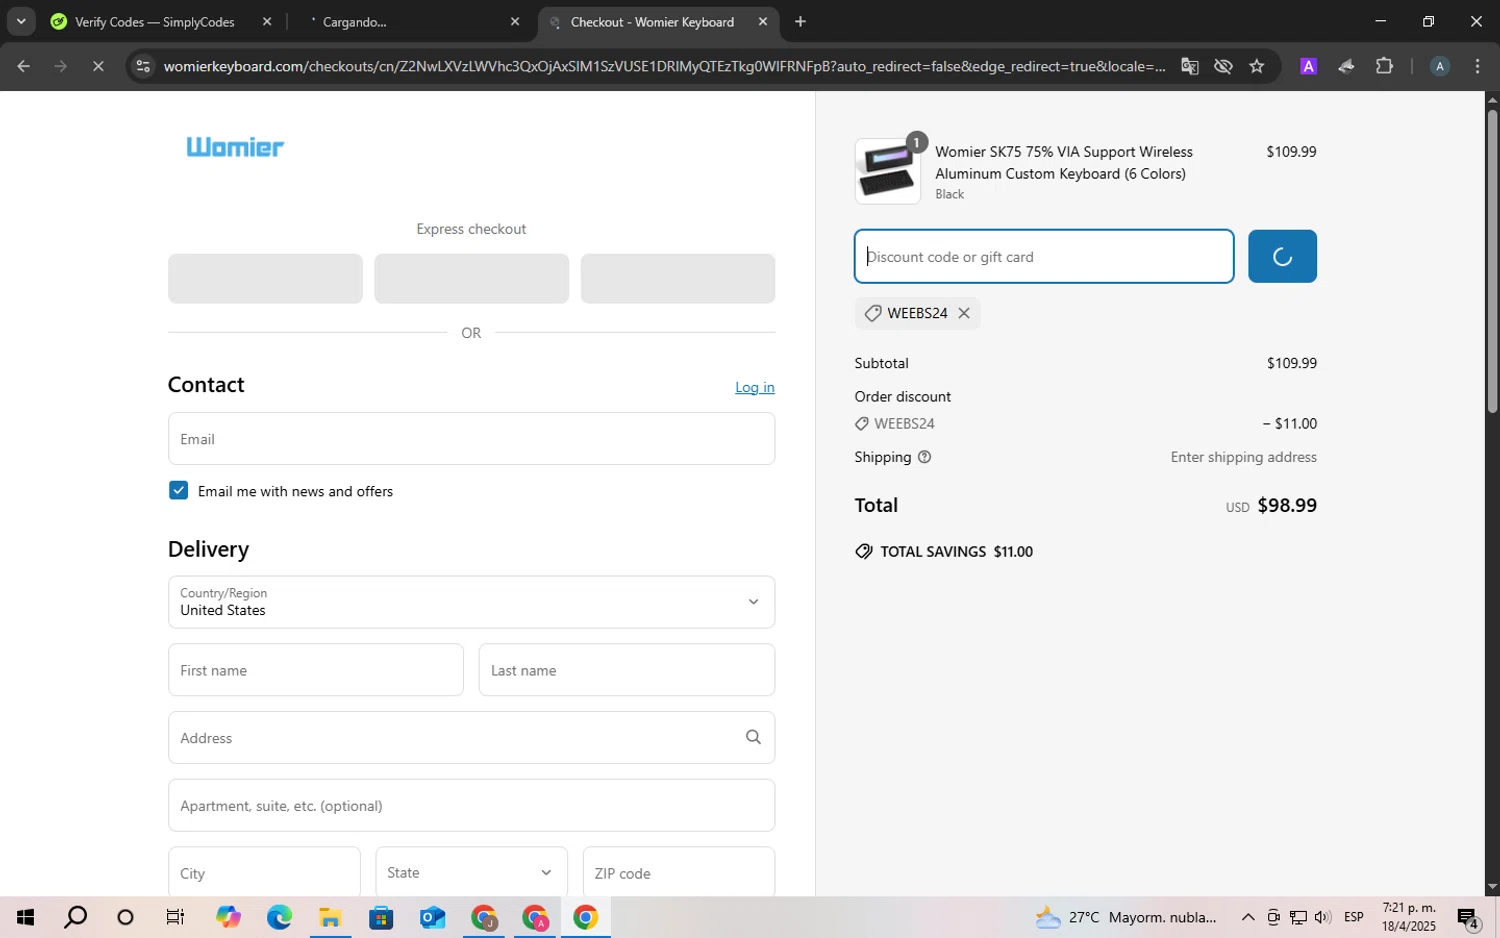Image resolution: width=1500 pixels, height=938 pixels.
Task: Open the Womier logo homepage link
Action: [235, 147]
